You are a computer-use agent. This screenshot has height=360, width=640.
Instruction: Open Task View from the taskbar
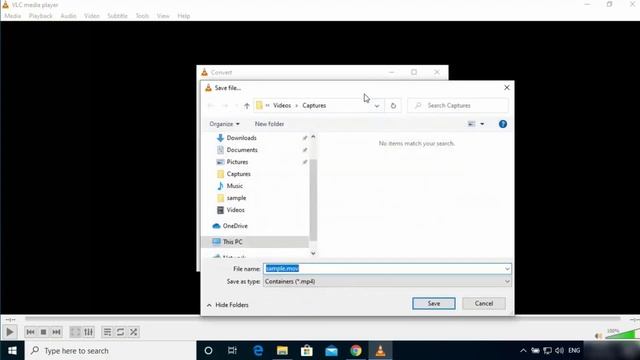pyautogui.click(x=233, y=351)
